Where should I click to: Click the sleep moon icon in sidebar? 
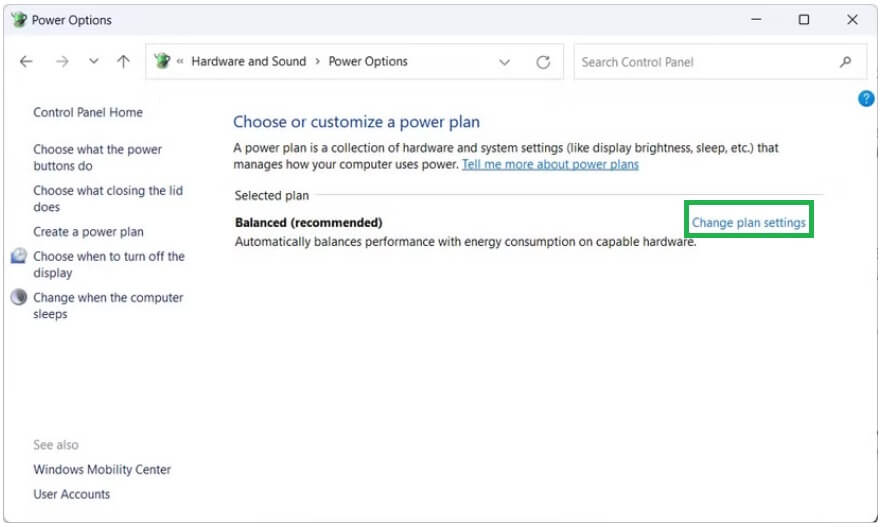(19, 297)
